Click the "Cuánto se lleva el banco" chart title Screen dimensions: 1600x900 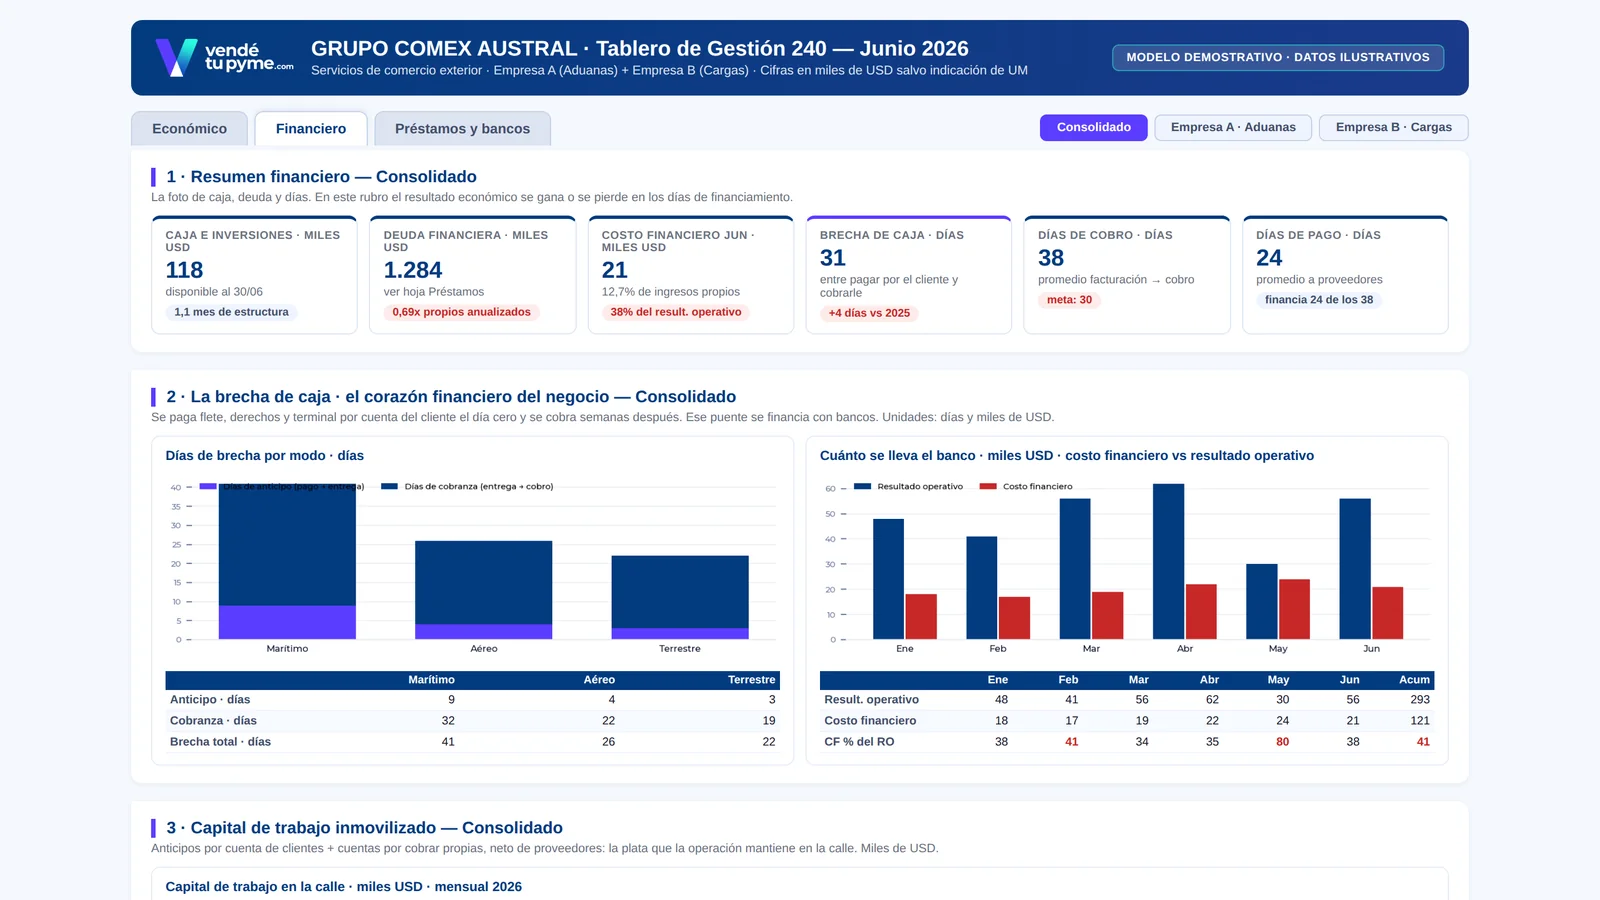(x=1067, y=456)
